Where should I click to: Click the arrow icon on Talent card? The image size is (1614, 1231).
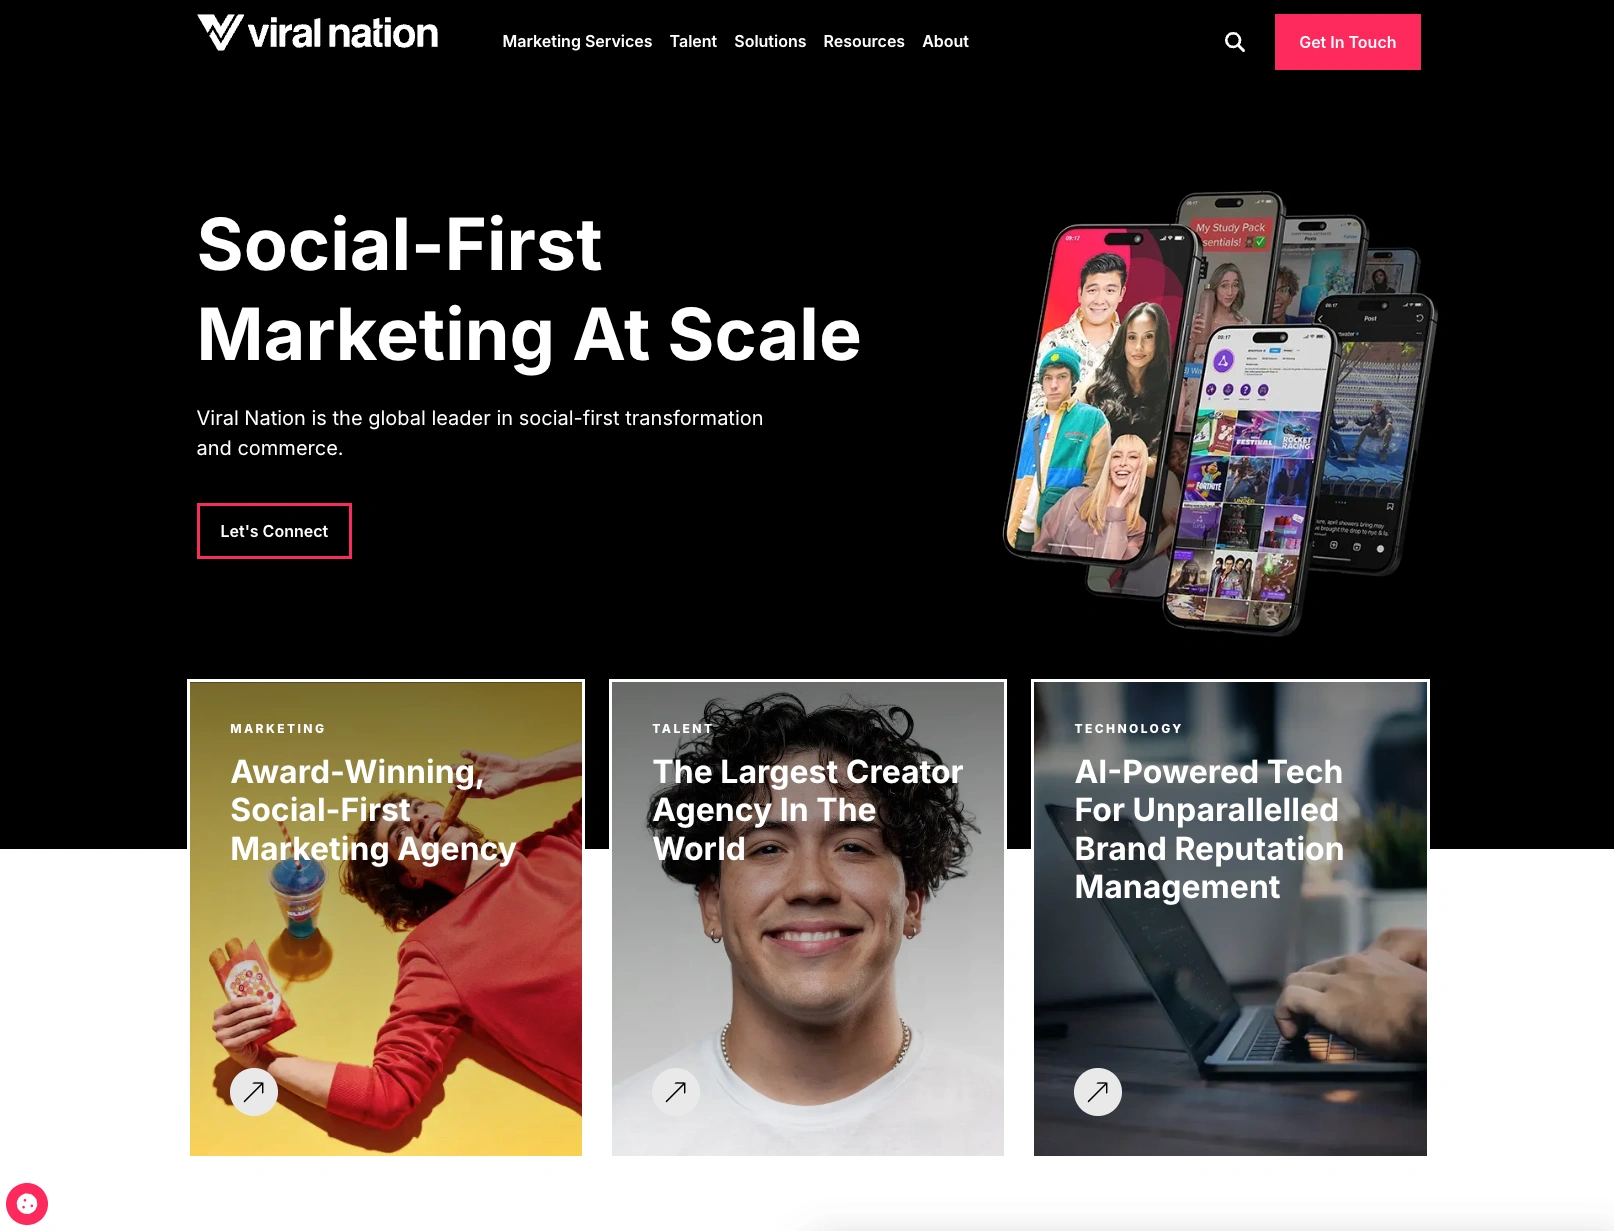676,1092
